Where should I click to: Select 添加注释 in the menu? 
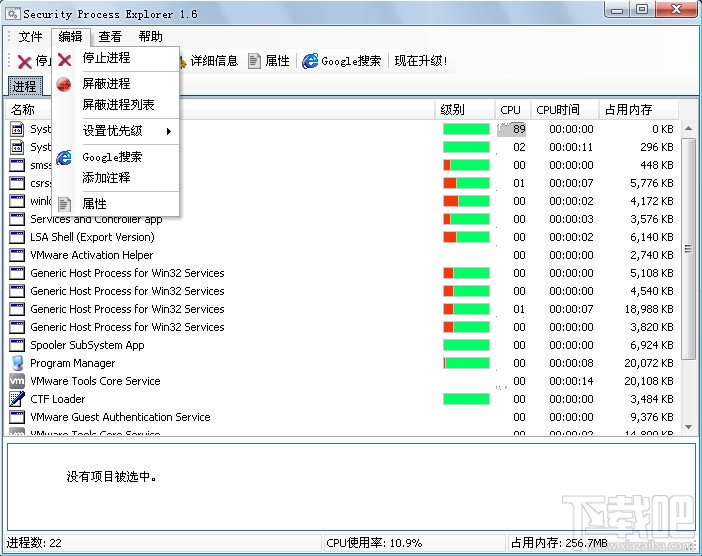(116, 178)
